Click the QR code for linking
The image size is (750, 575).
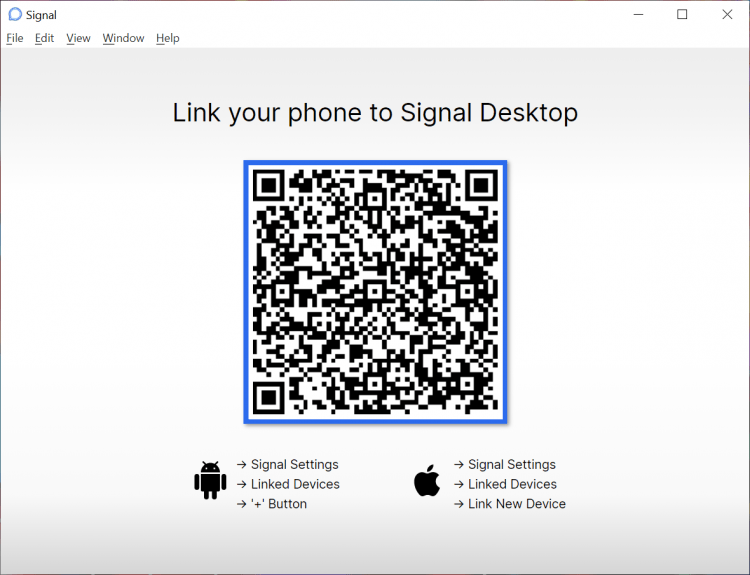pos(375,292)
